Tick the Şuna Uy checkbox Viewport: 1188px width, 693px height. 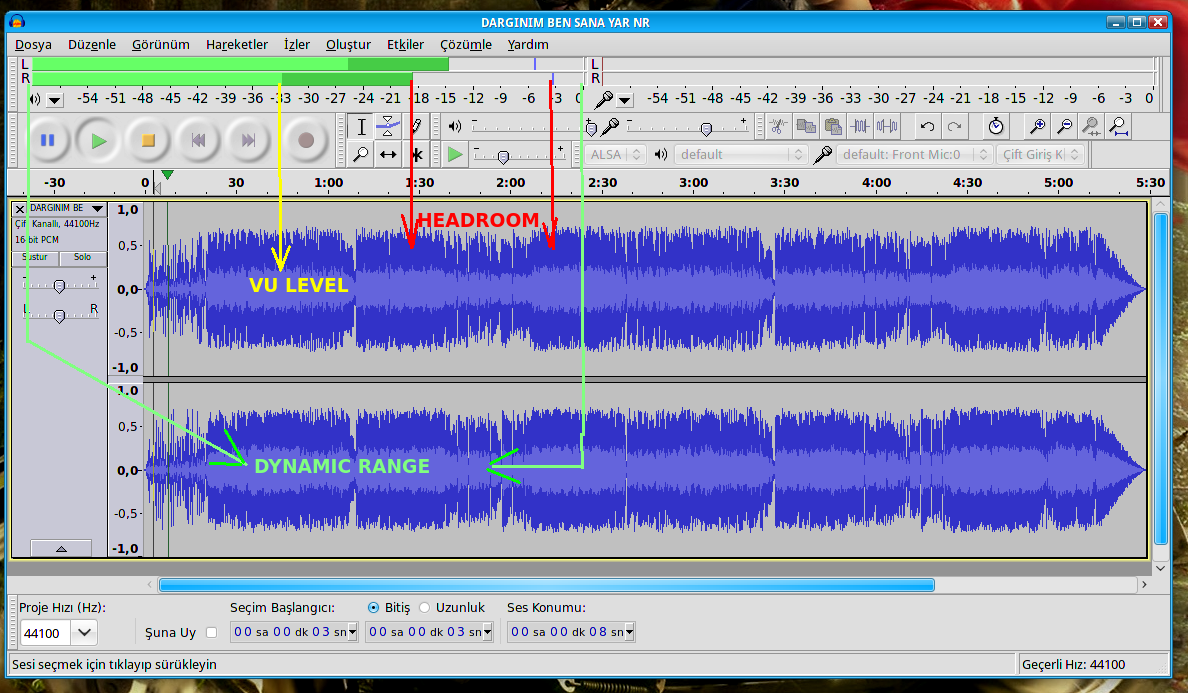(x=211, y=632)
